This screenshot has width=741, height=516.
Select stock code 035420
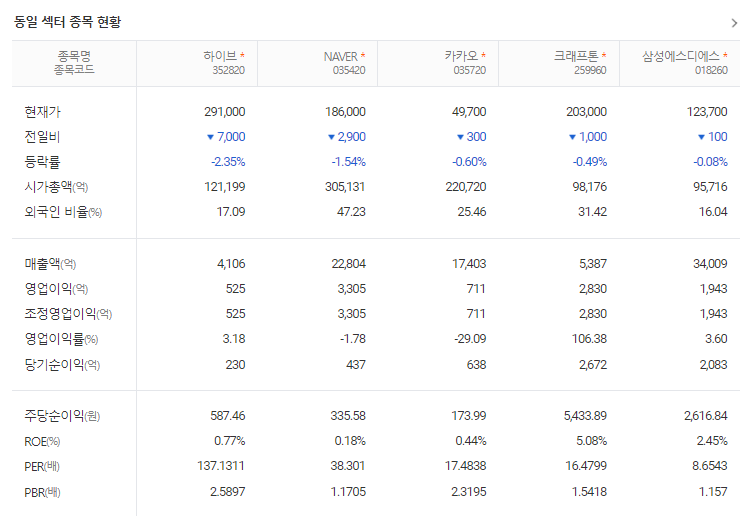(349, 70)
